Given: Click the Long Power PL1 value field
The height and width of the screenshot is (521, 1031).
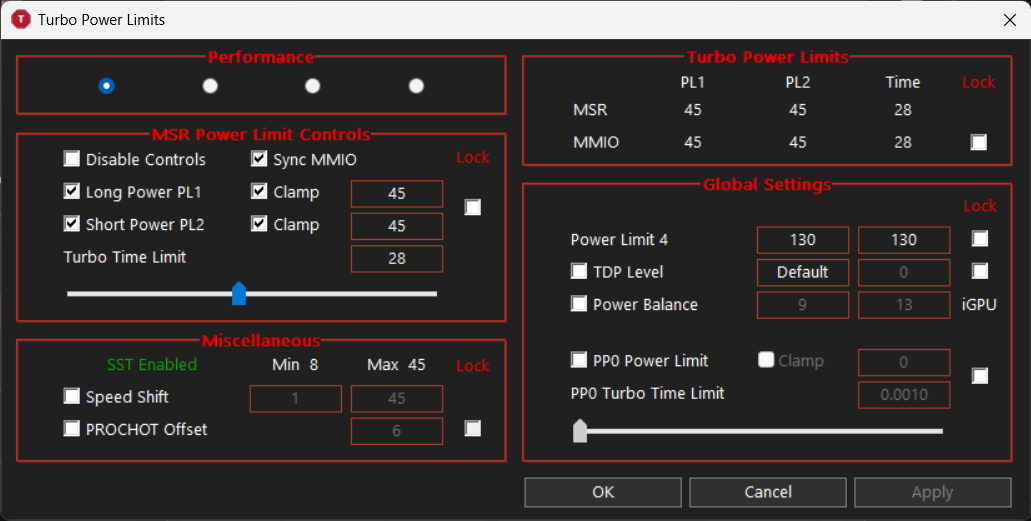Looking at the screenshot, I should 397,193.
